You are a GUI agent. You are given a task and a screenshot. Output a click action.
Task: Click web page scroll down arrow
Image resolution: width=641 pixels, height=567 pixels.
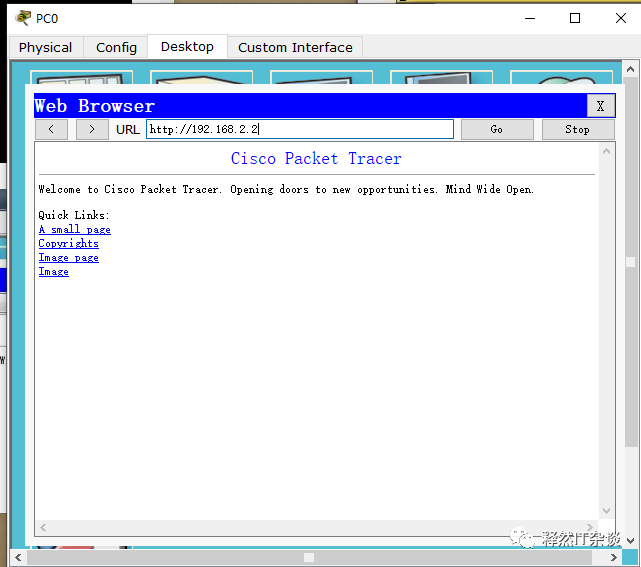[x=607, y=511]
